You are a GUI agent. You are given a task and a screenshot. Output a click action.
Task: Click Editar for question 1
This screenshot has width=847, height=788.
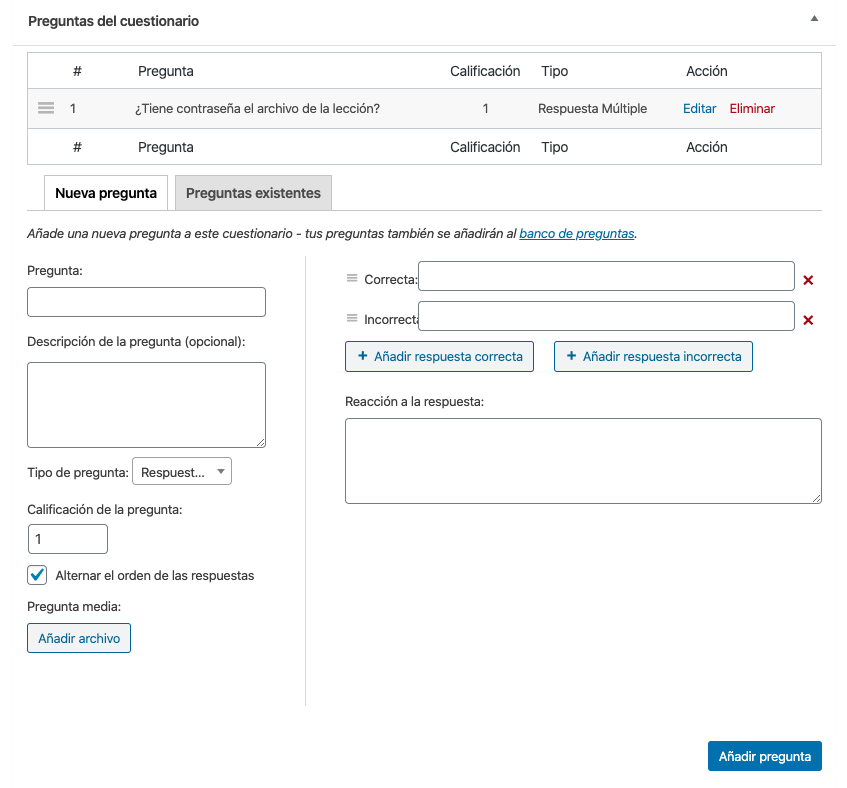pyautogui.click(x=699, y=108)
